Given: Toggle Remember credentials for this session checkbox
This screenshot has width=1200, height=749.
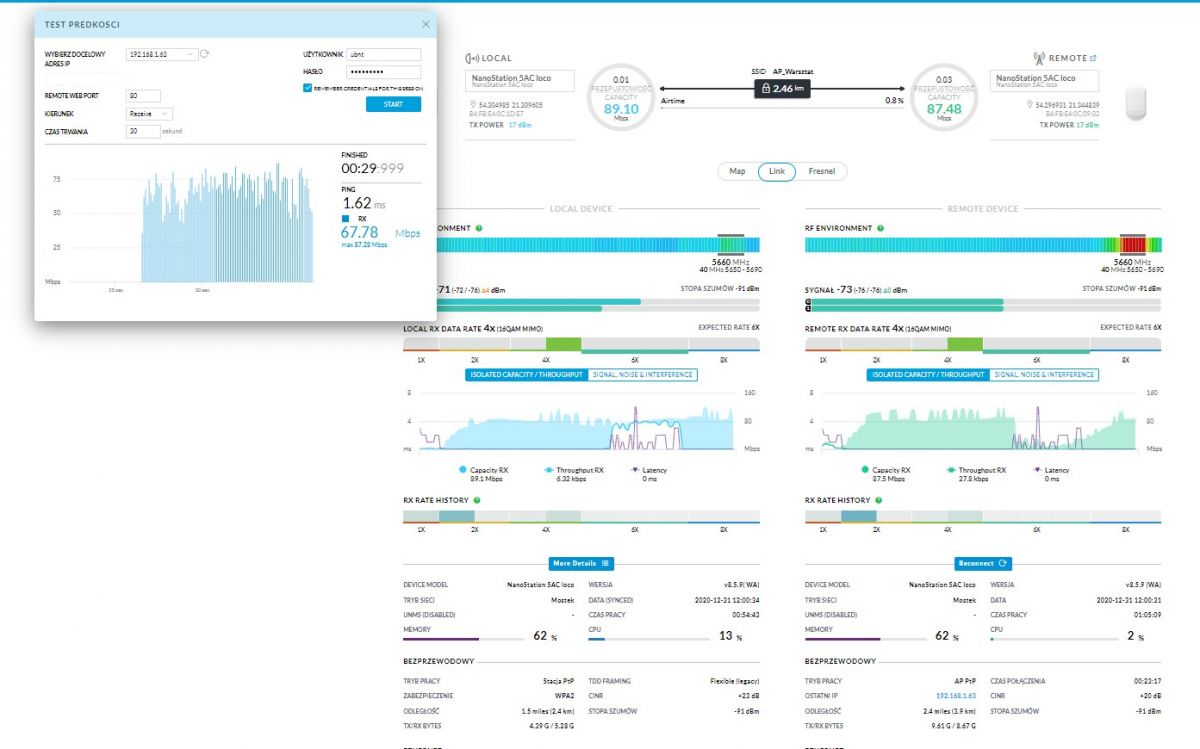Looking at the screenshot, I should [x=307, y=88].
